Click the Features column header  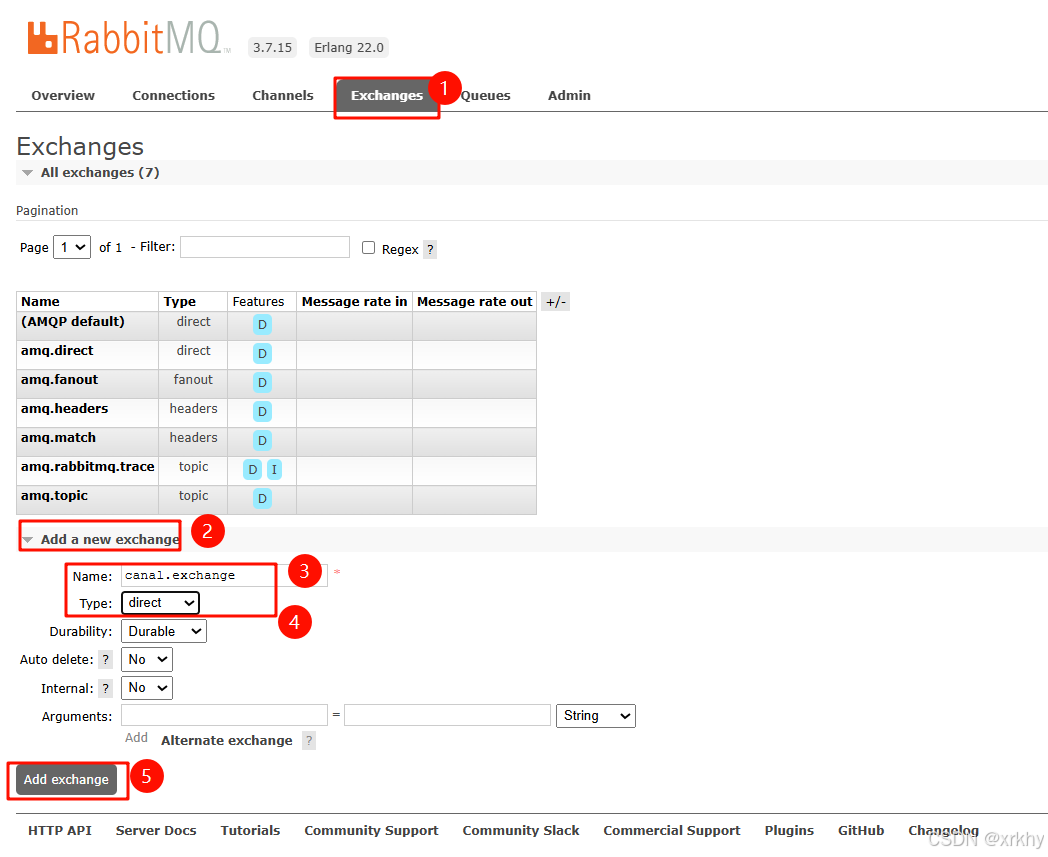pos(258,301)
